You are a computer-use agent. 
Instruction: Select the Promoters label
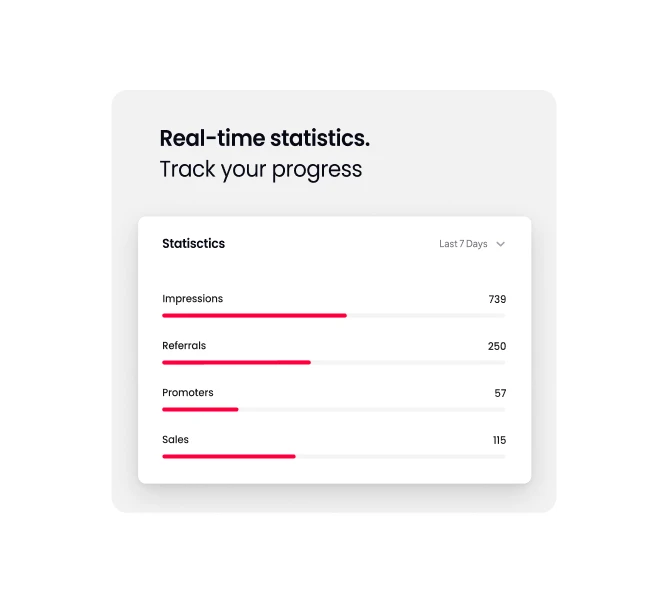[188, 393]
